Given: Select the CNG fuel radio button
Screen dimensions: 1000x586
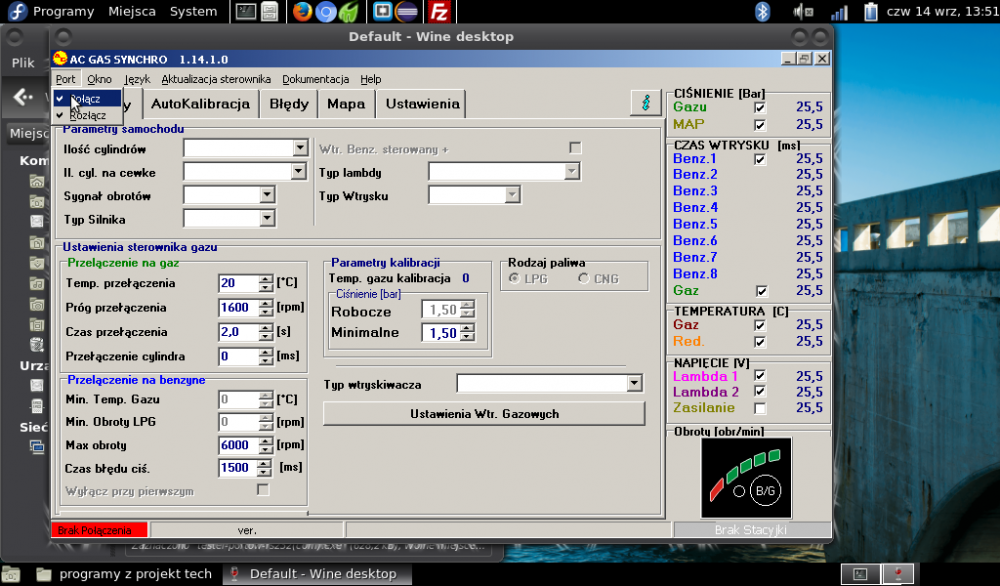Looking at the screenshot, I should point(583,279).
